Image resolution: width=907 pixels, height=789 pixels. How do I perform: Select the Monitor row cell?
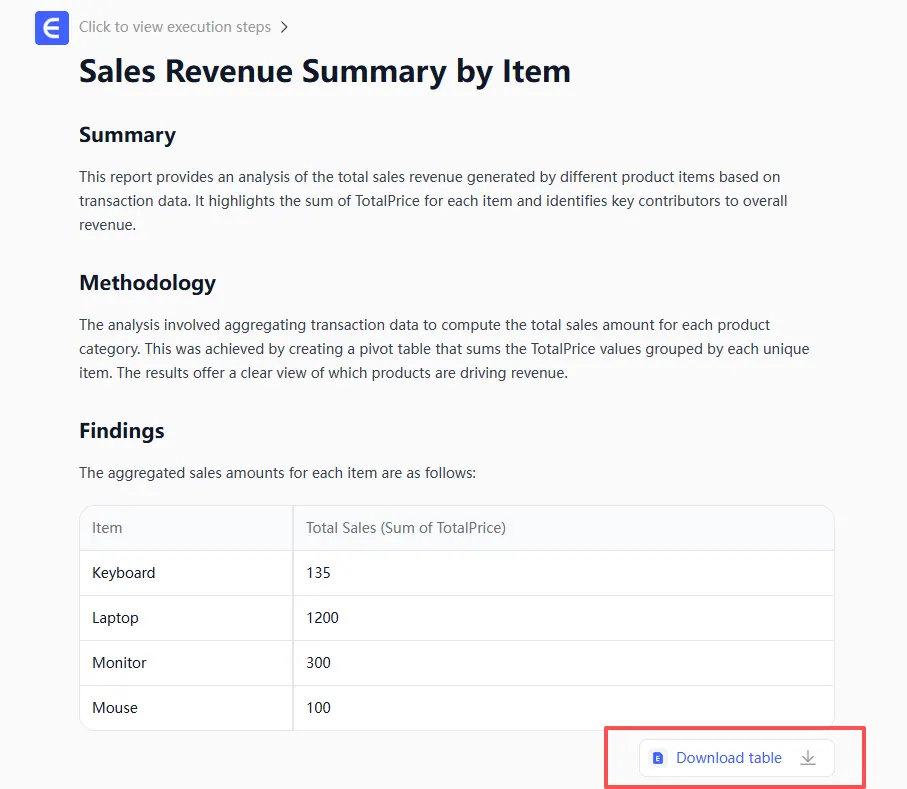tap(119, 663)
